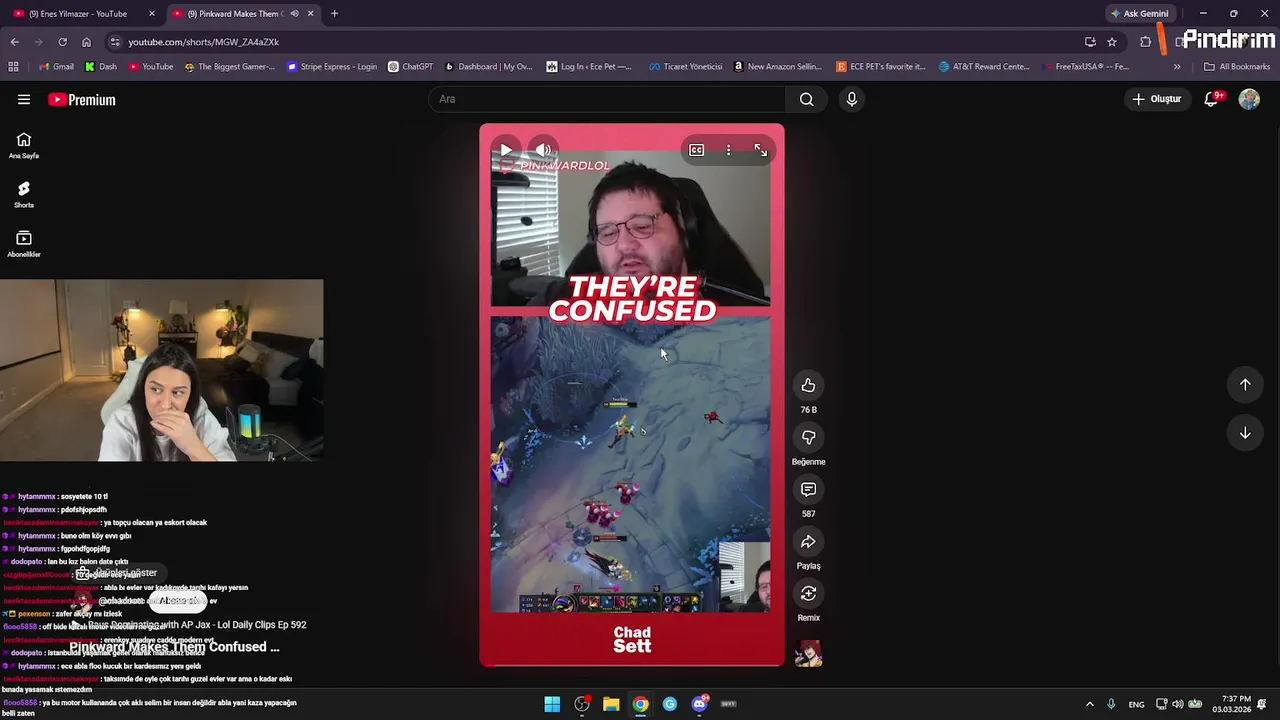Open File Explorer from taskbar
This screenshot has width=1280, height=720.
tap(611, 704)
